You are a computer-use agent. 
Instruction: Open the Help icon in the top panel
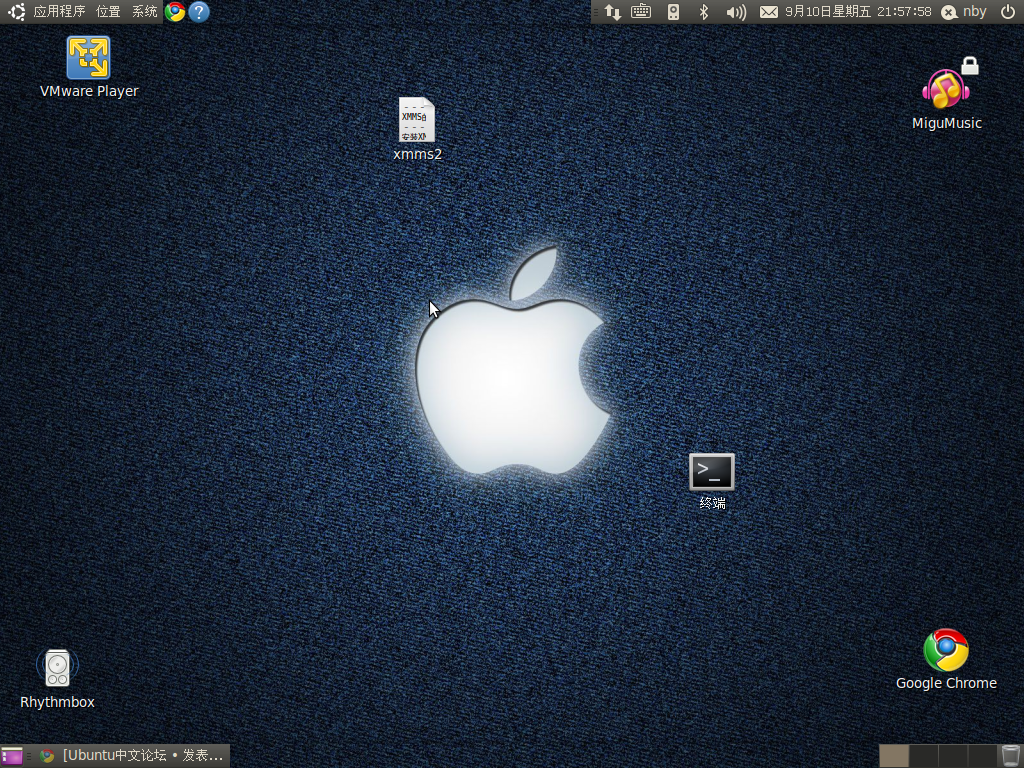pos(199,12)
